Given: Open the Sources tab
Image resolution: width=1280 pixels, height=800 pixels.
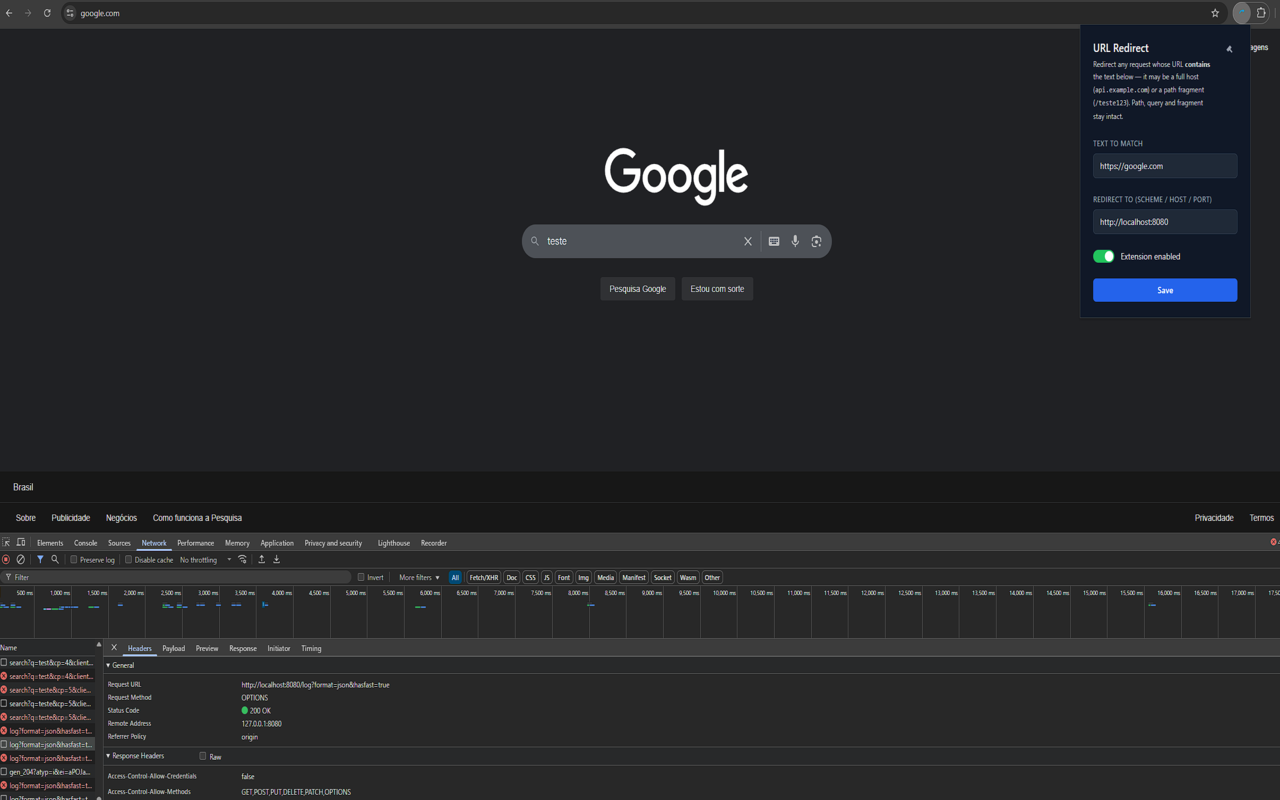Looking at the screenshot, I should click(x=119, y=543).
